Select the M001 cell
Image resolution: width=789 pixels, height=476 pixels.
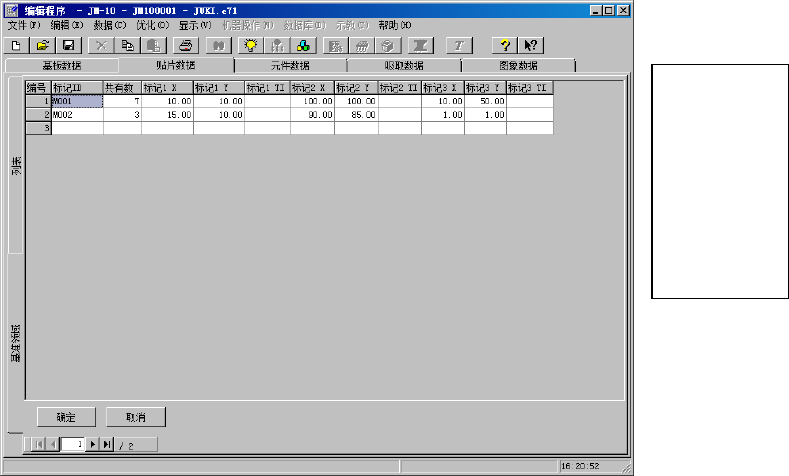point(77,101)
